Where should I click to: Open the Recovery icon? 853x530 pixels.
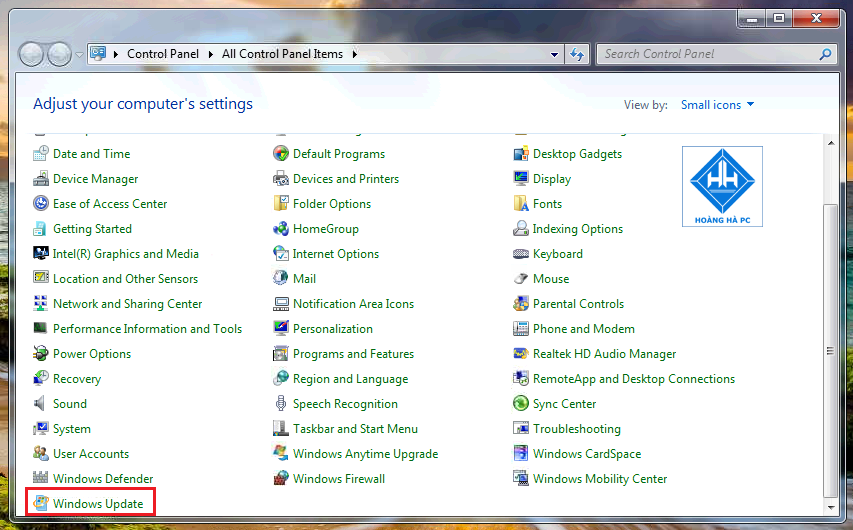[x=40, y=379]
